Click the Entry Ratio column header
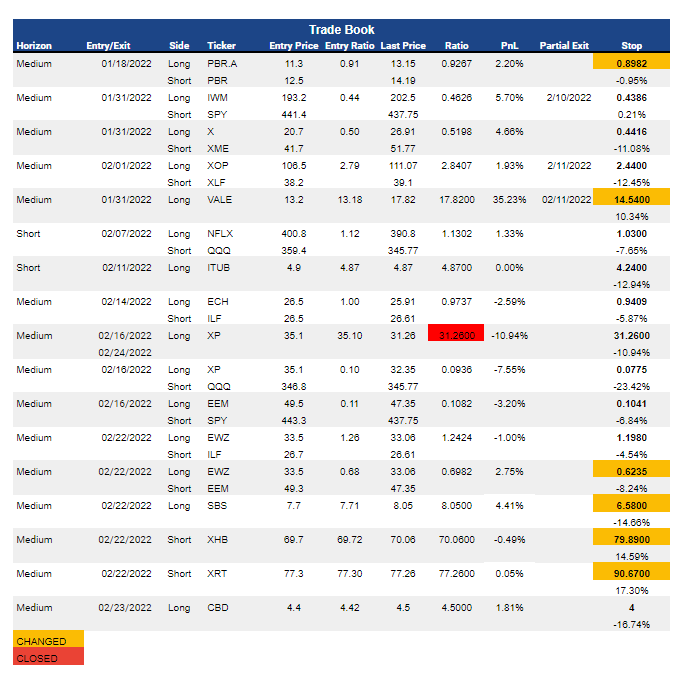 tap(350, 46)
